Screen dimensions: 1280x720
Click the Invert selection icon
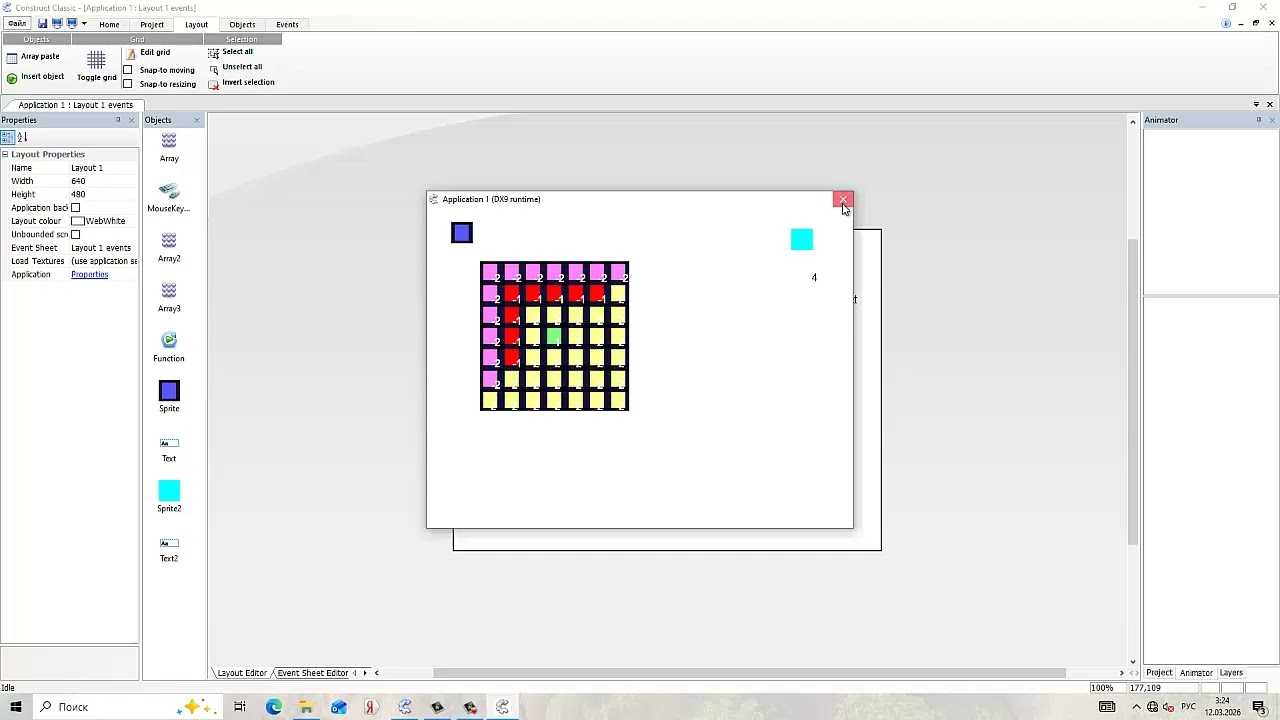[213, 84]
